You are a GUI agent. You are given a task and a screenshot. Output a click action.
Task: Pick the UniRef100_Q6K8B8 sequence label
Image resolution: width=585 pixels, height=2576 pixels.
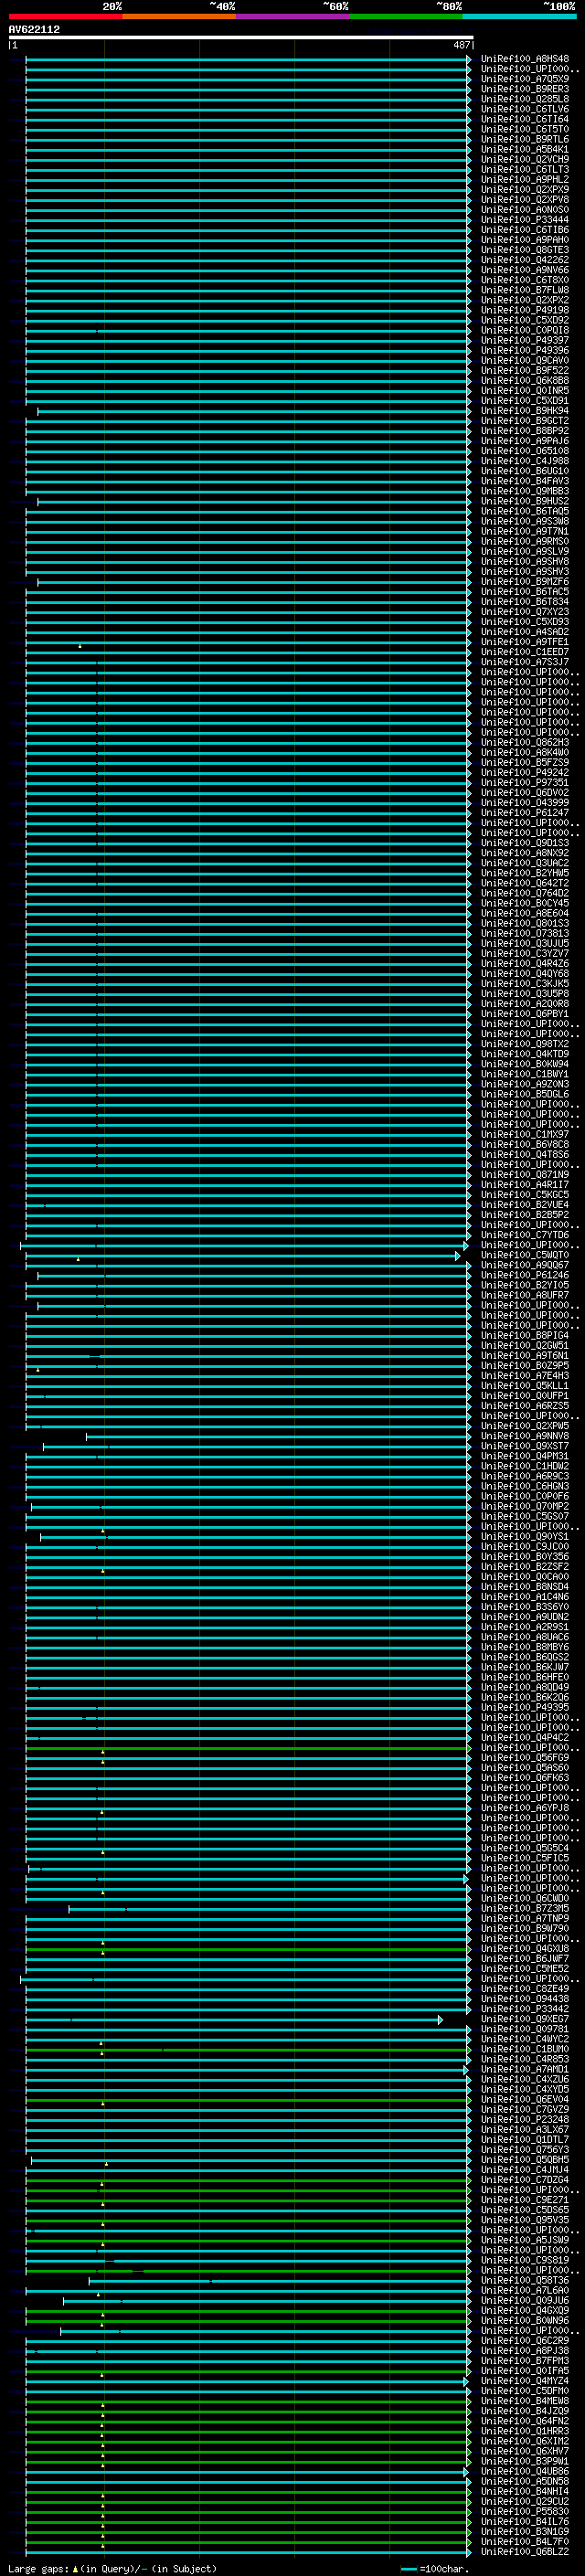[524, 380]
